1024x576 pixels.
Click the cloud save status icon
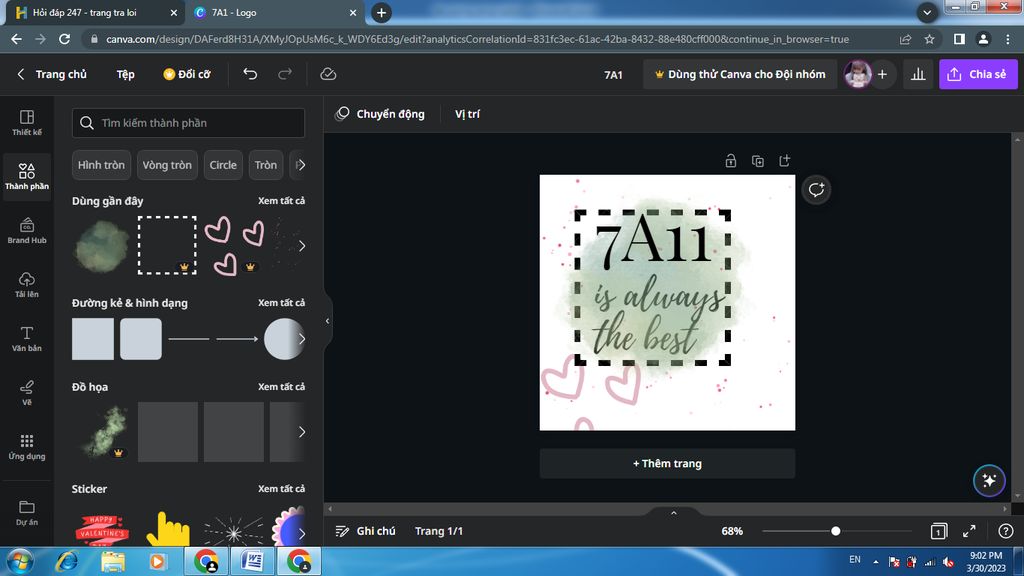(x=328, y=74)
